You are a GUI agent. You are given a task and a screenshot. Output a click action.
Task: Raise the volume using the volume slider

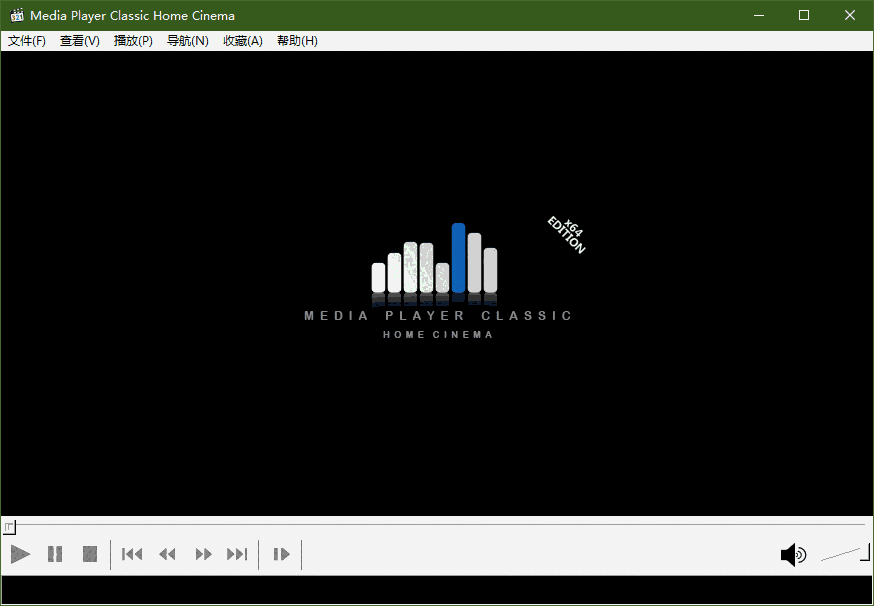(x=855, y=549)
